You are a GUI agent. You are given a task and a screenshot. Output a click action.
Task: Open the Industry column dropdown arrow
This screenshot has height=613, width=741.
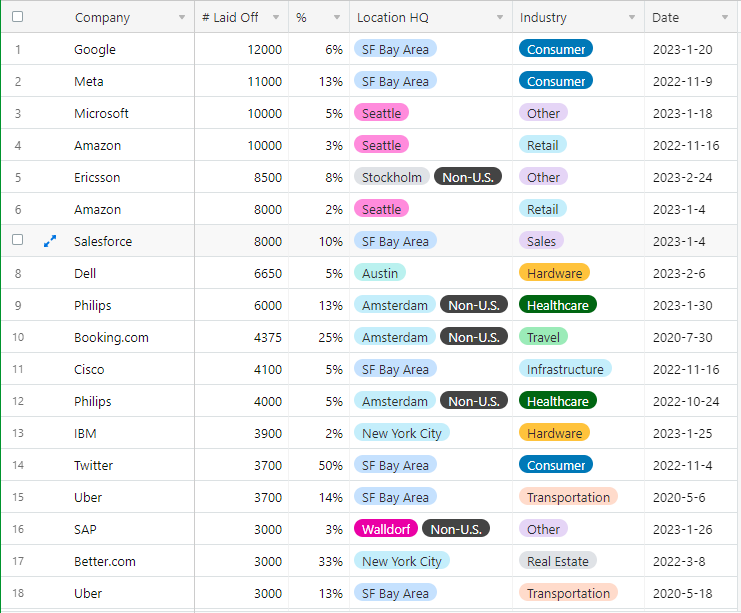coord(631,17)
